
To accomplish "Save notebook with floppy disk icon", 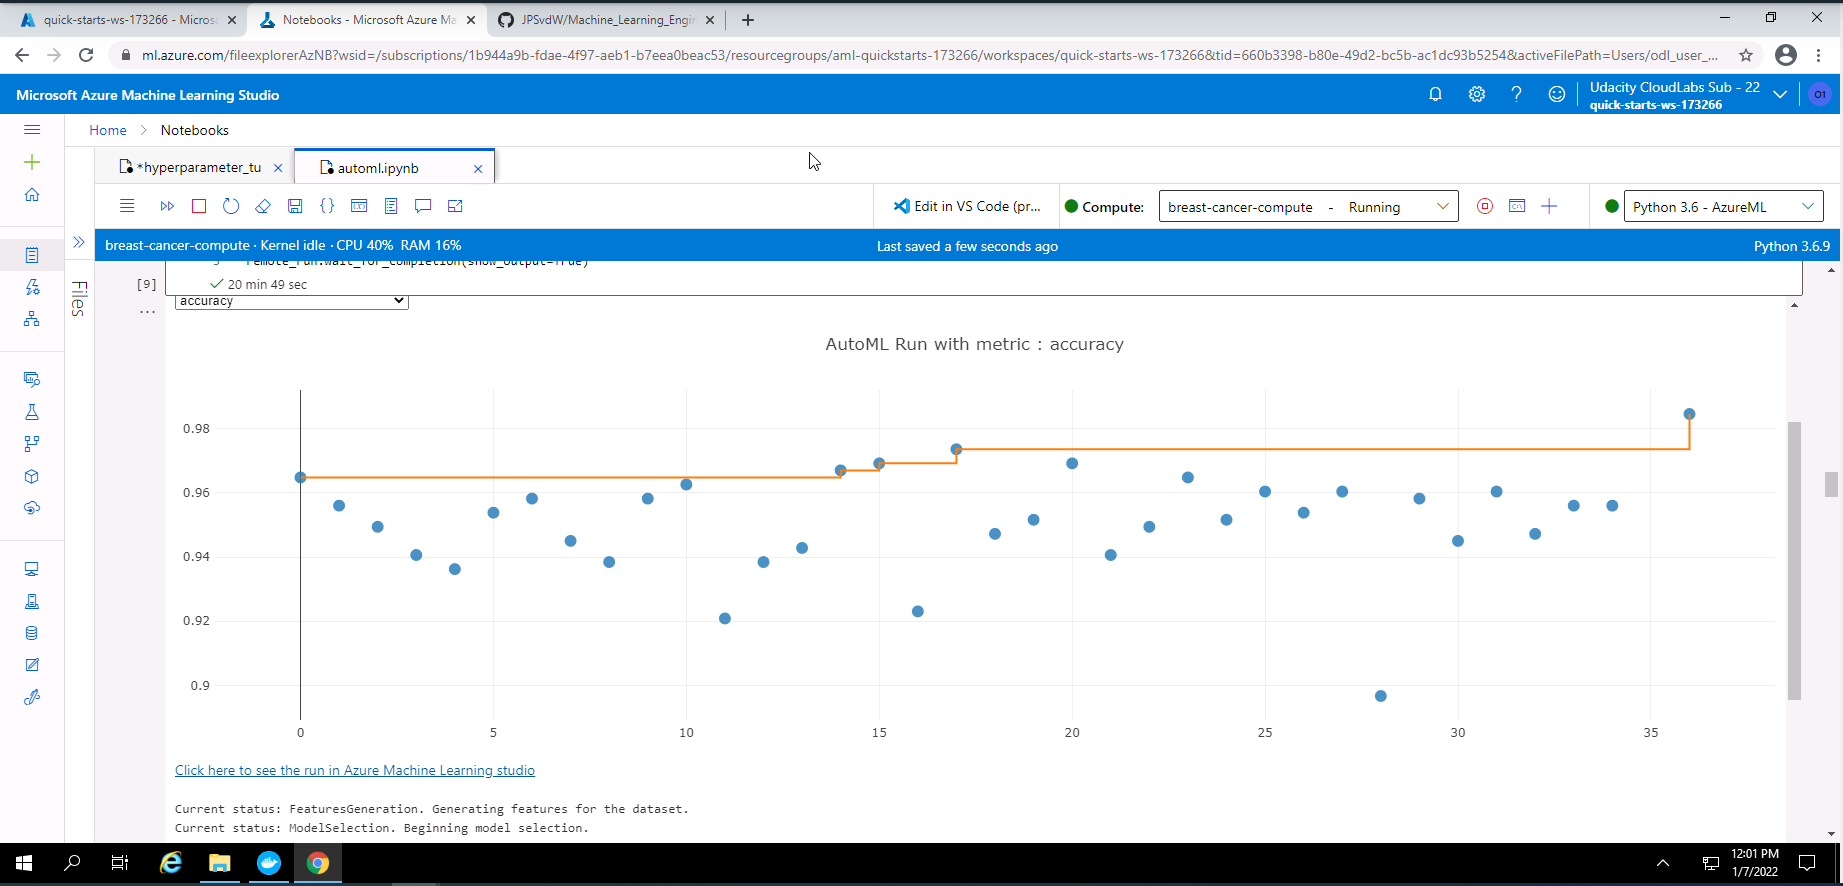I will pyautogui.click(x=295, y=206).
